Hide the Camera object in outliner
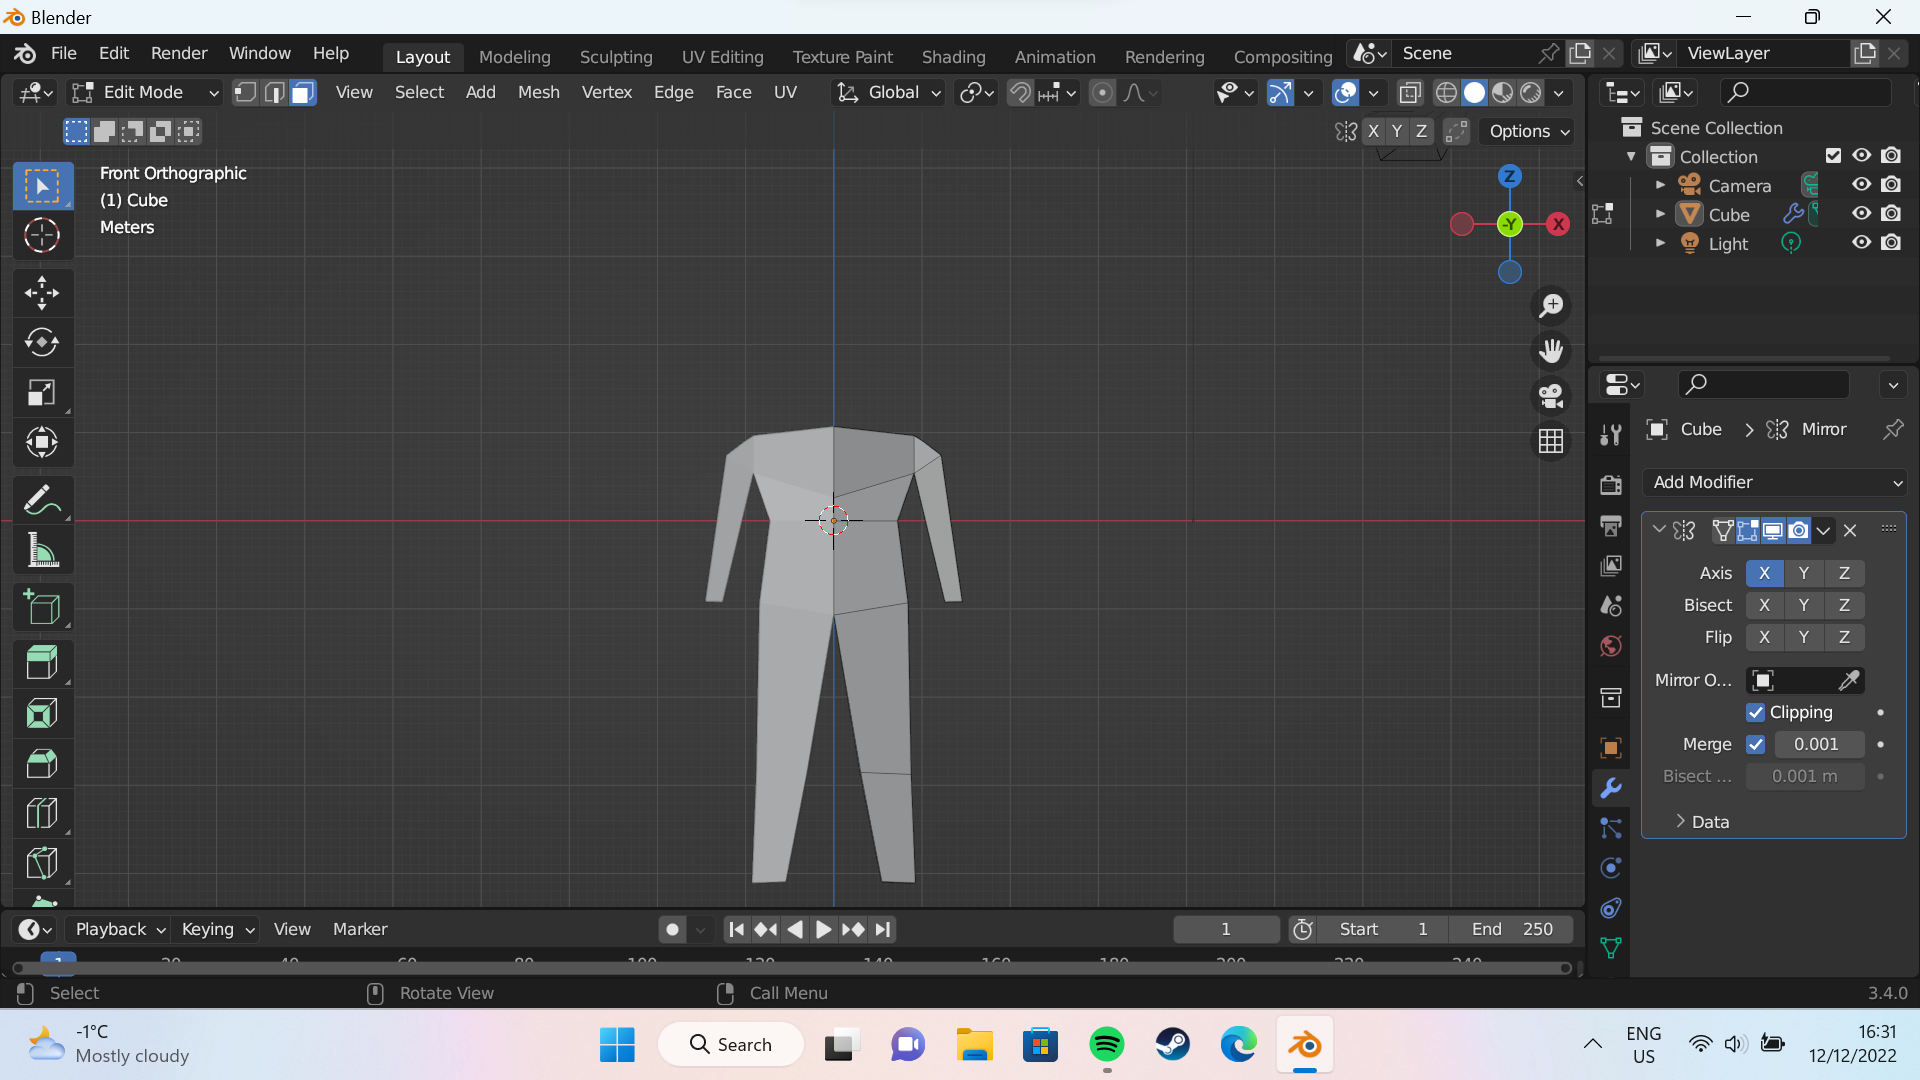Image resolution: width=1920 pixels, height=1080 pixels. (x=1861, y=185)
